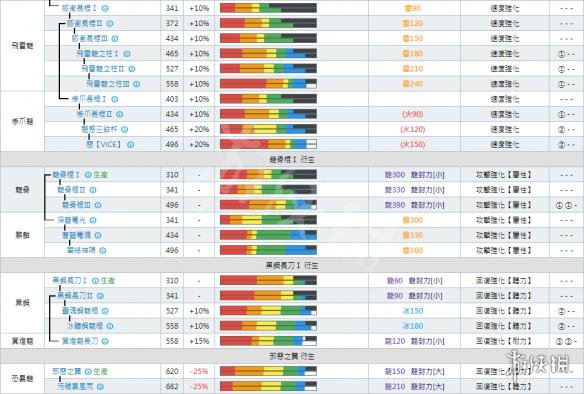The image size is (584, 394).
Task: Click the ① slot icon in 雷180 row
Action: click(x=562, y=54)
